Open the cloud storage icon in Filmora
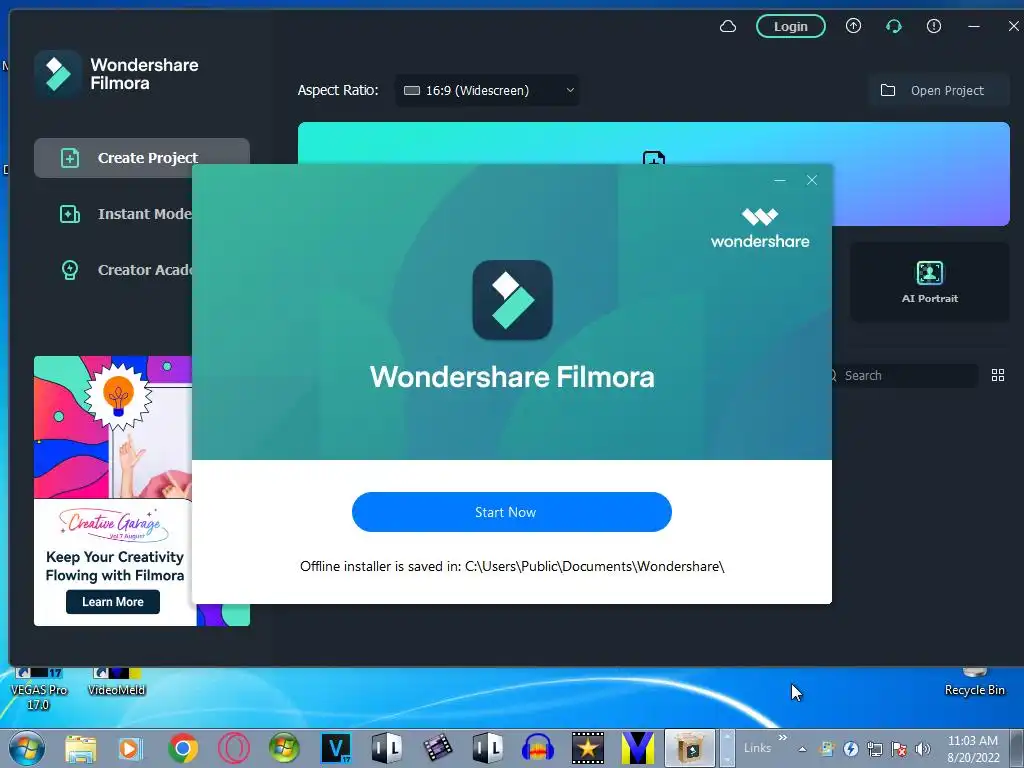 point(728,26)
